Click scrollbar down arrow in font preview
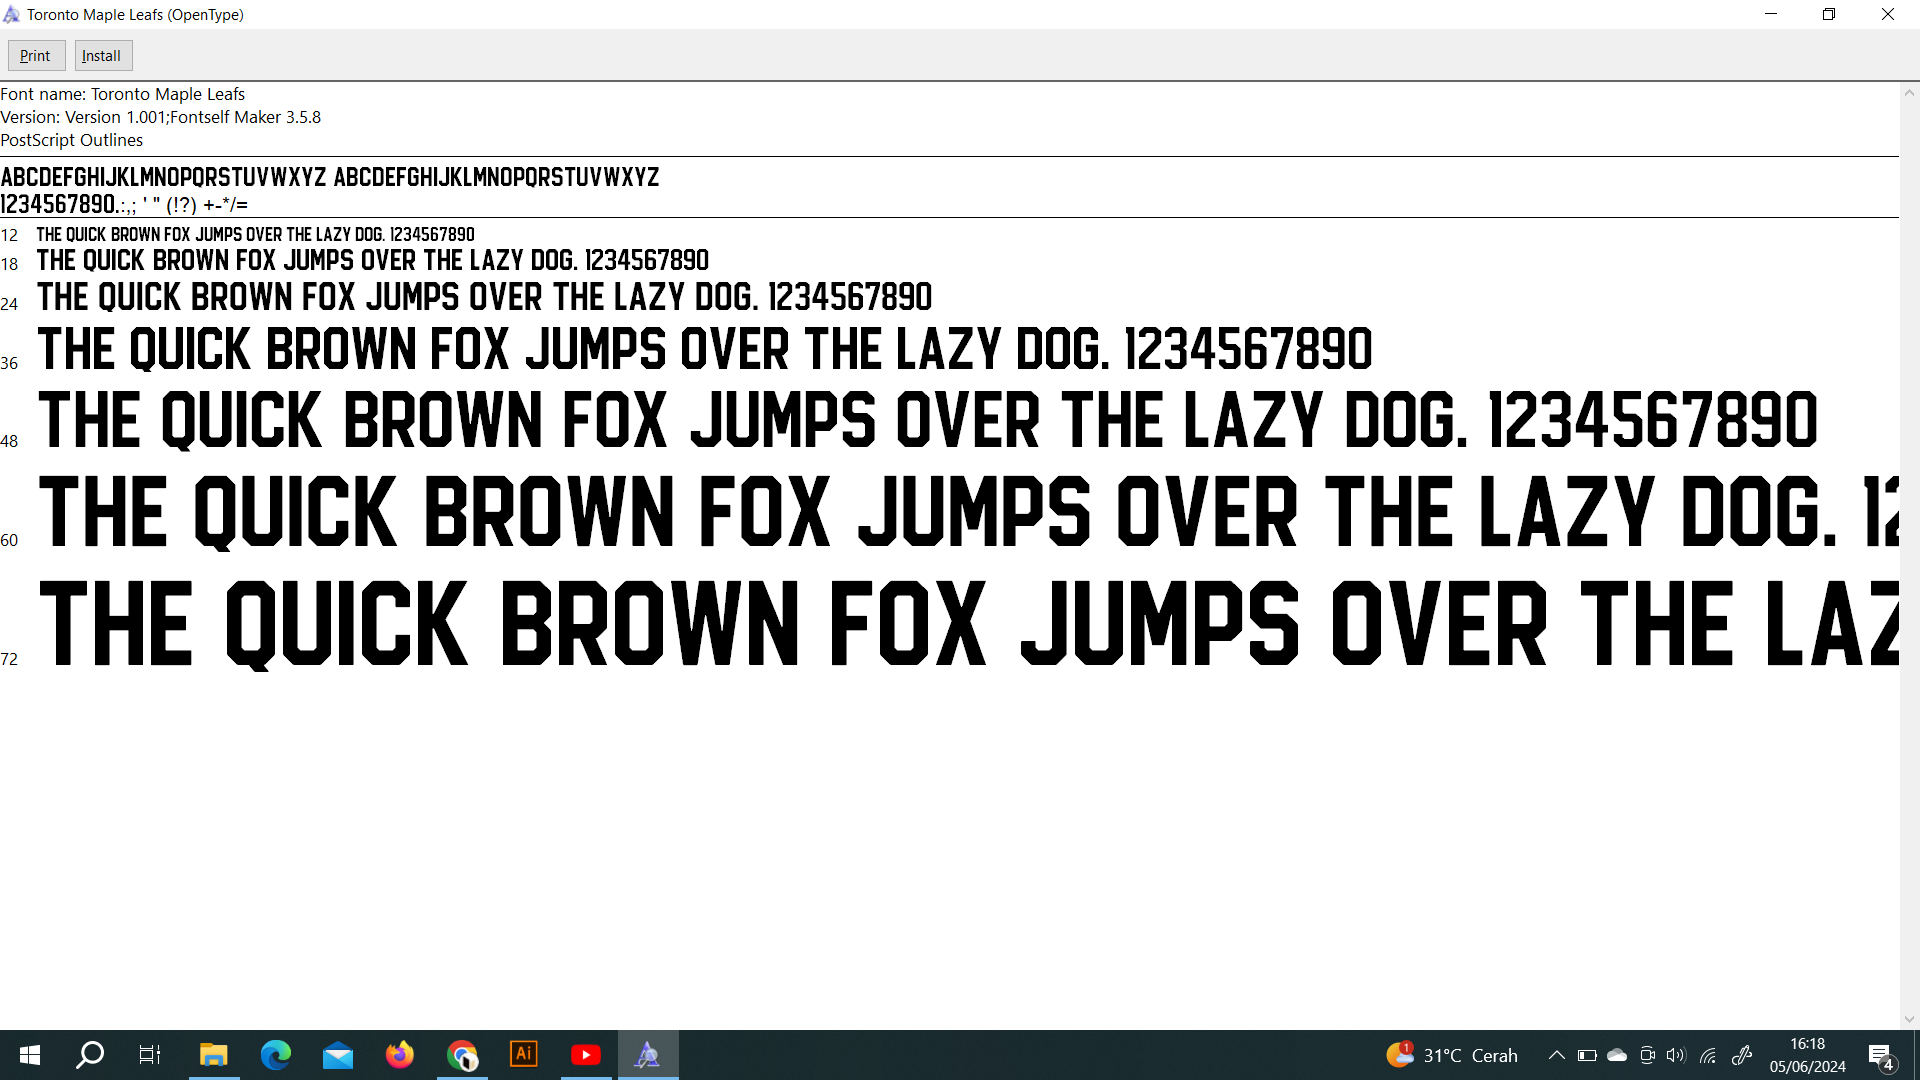The image size is (1920, 1080). 1909,1019
